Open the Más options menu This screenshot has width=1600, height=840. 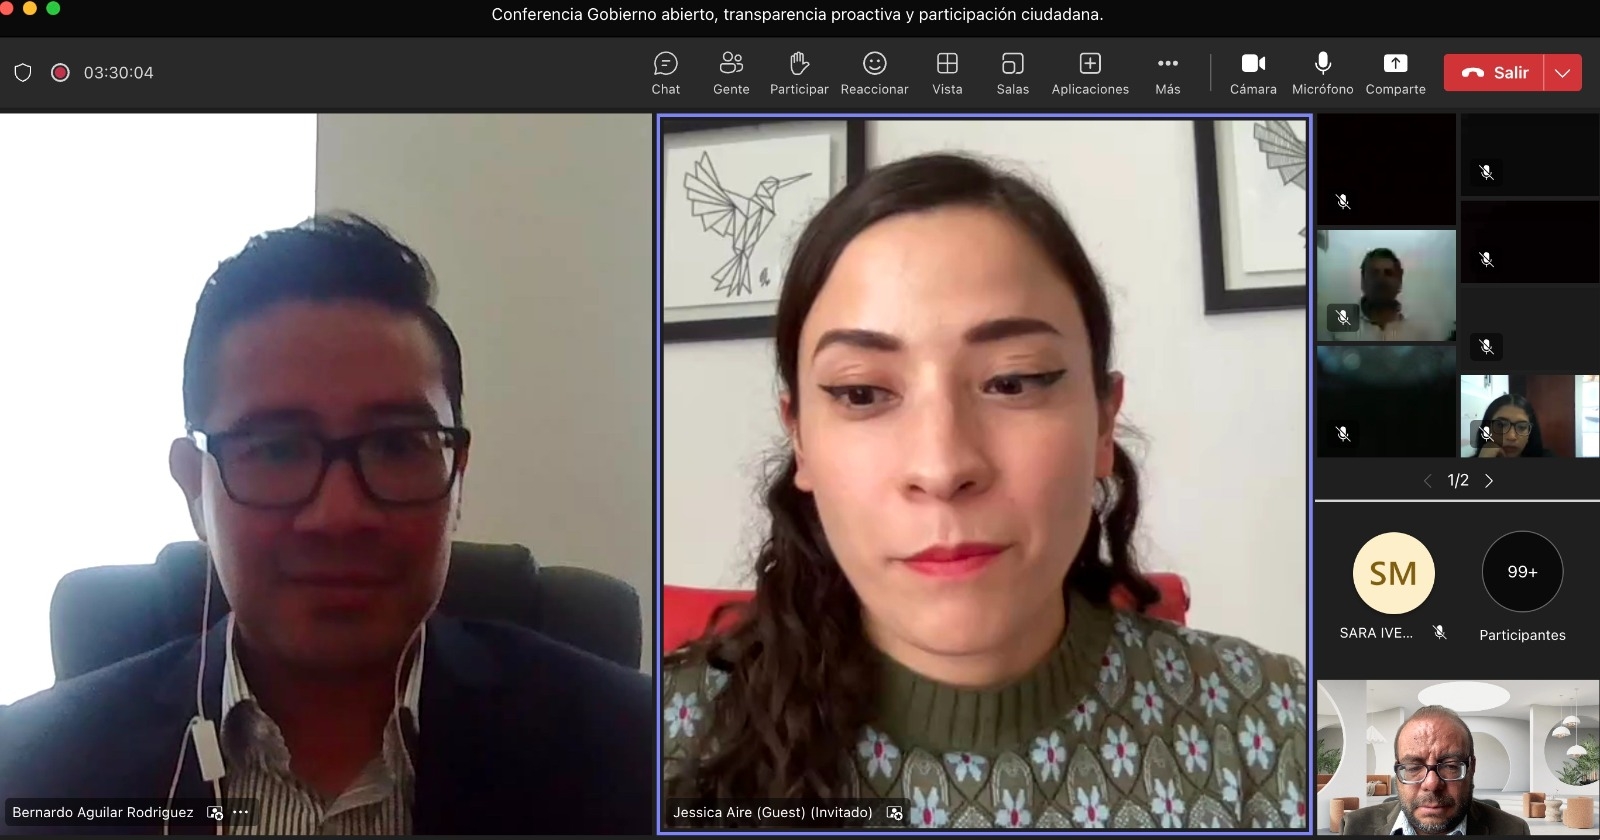pyautogui.click(x=1167, y=74)
